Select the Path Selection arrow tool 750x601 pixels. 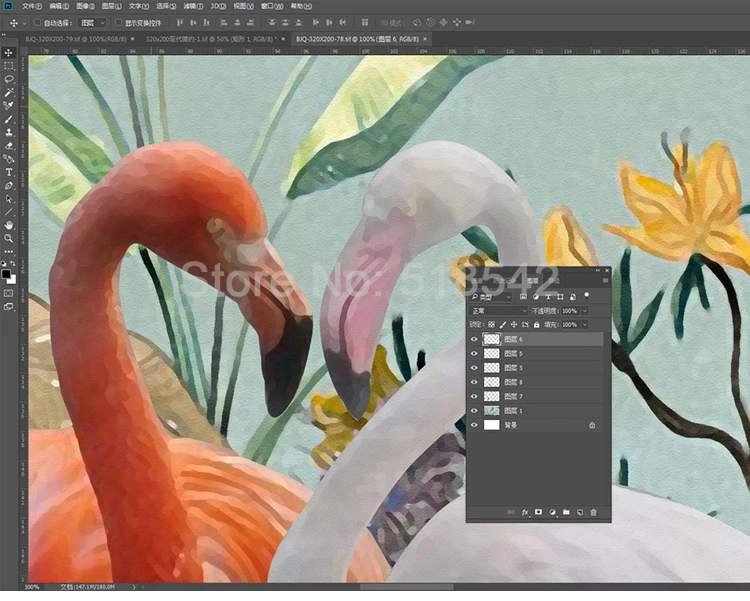(9, 199)
